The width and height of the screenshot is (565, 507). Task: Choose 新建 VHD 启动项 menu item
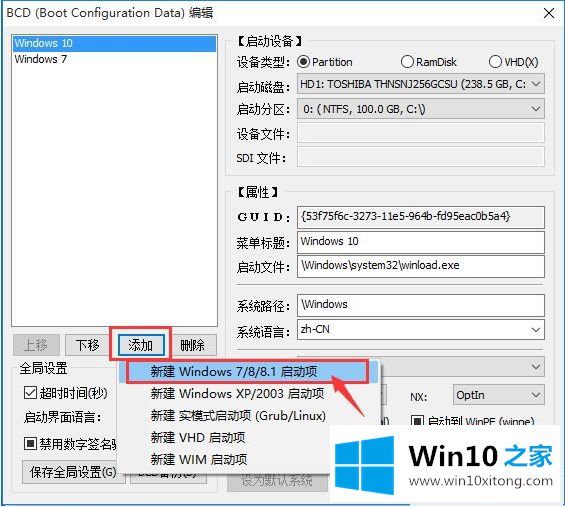[224, 438]
